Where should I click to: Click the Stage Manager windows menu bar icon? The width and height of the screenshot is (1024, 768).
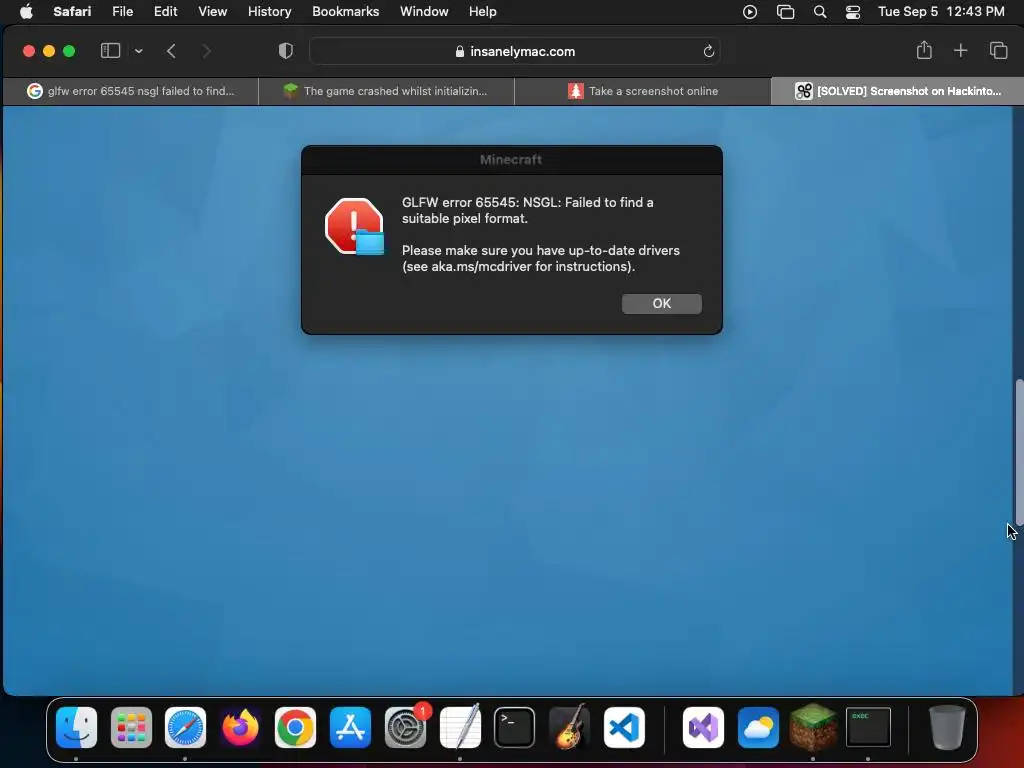(785, 12)
